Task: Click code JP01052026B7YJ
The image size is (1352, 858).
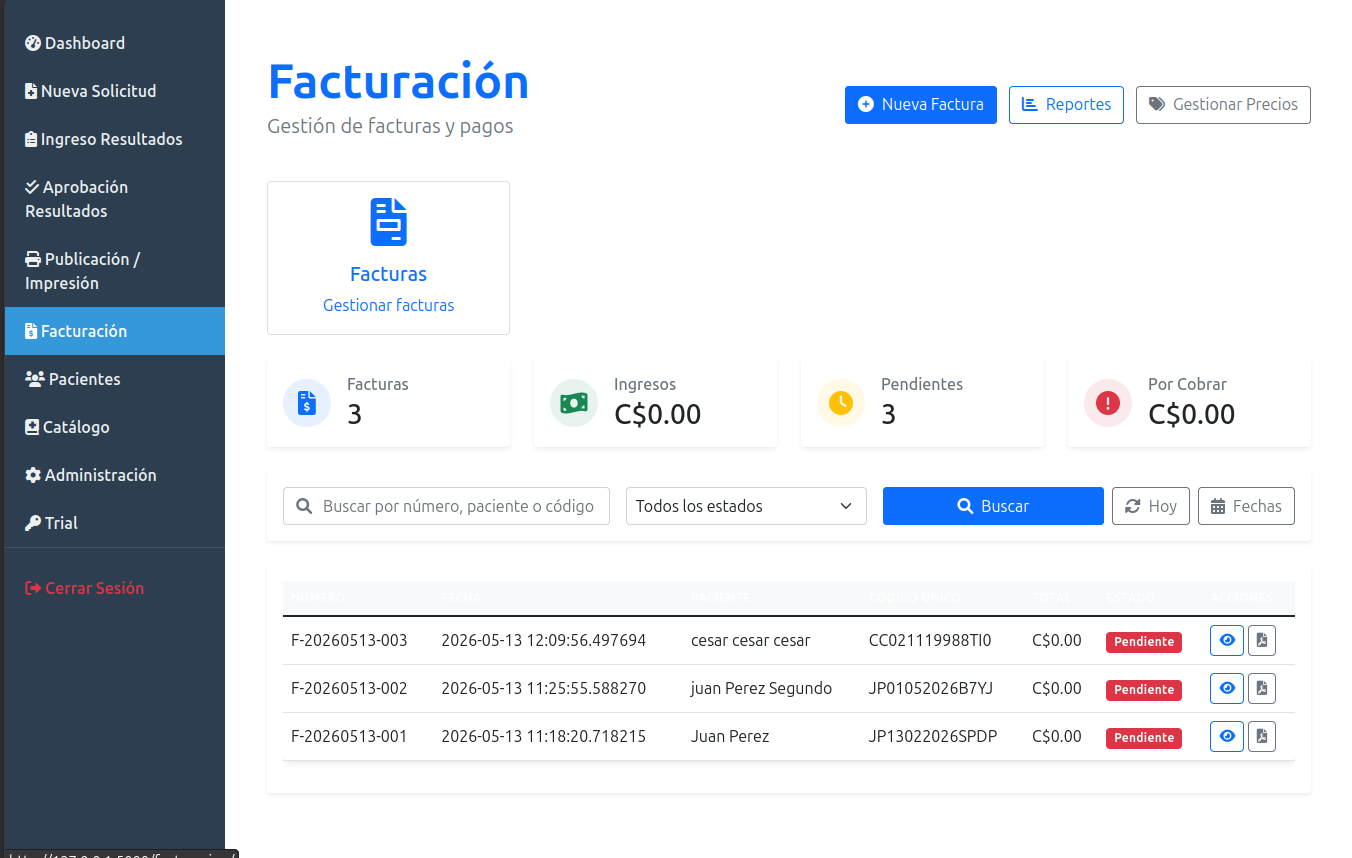Action: [931, 688]
